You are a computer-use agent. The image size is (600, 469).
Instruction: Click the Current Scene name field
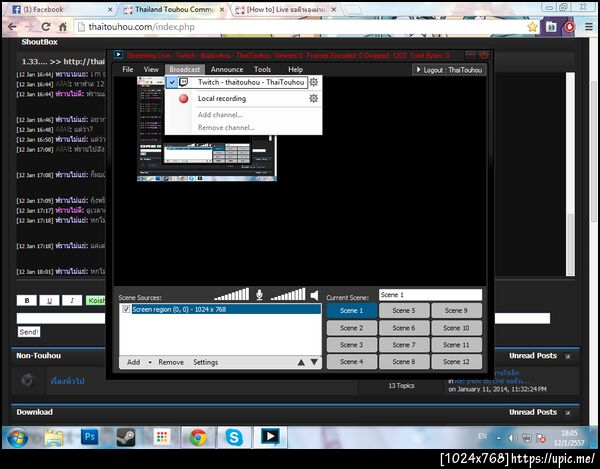coord(430,295)
